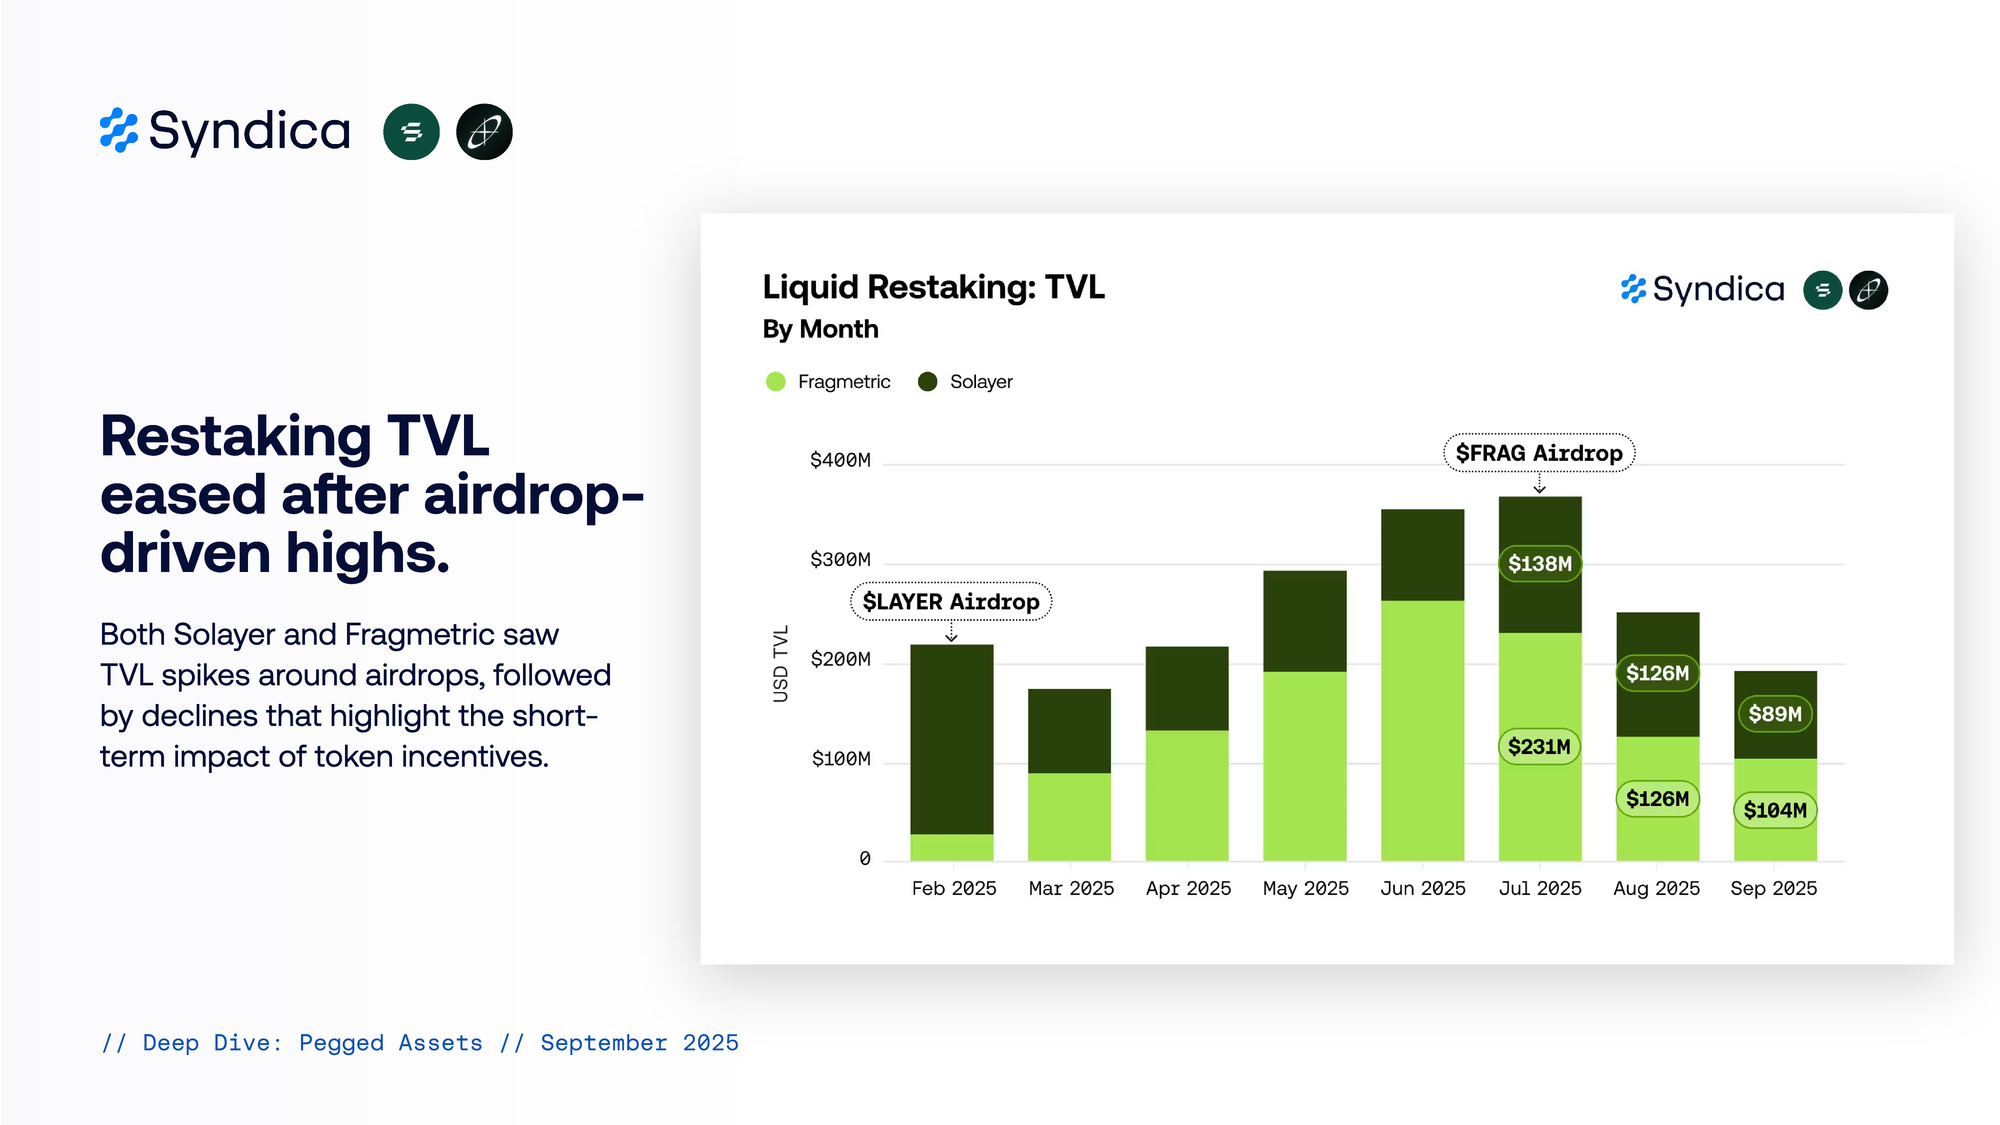Click small Fragmetric icon in chart corner
This screenshot has width=2000, height=1125.
click(x=1868, y=290)
